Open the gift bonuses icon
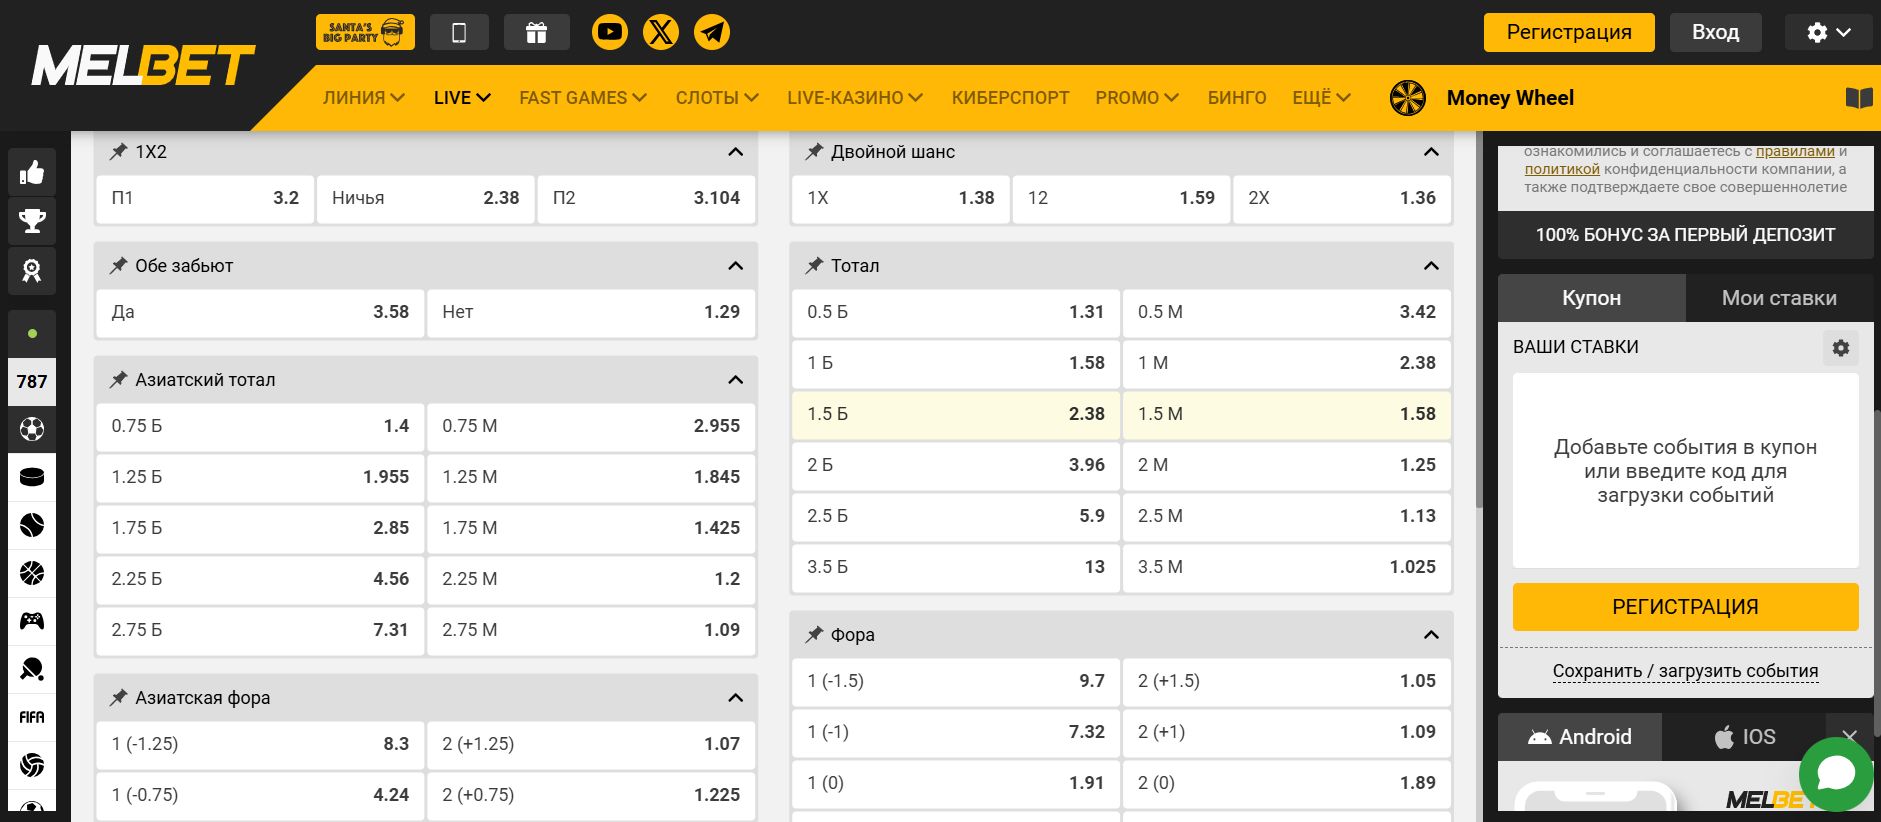Image resolution: width=1881 pixels, height=822 pixels. point(536,32)
